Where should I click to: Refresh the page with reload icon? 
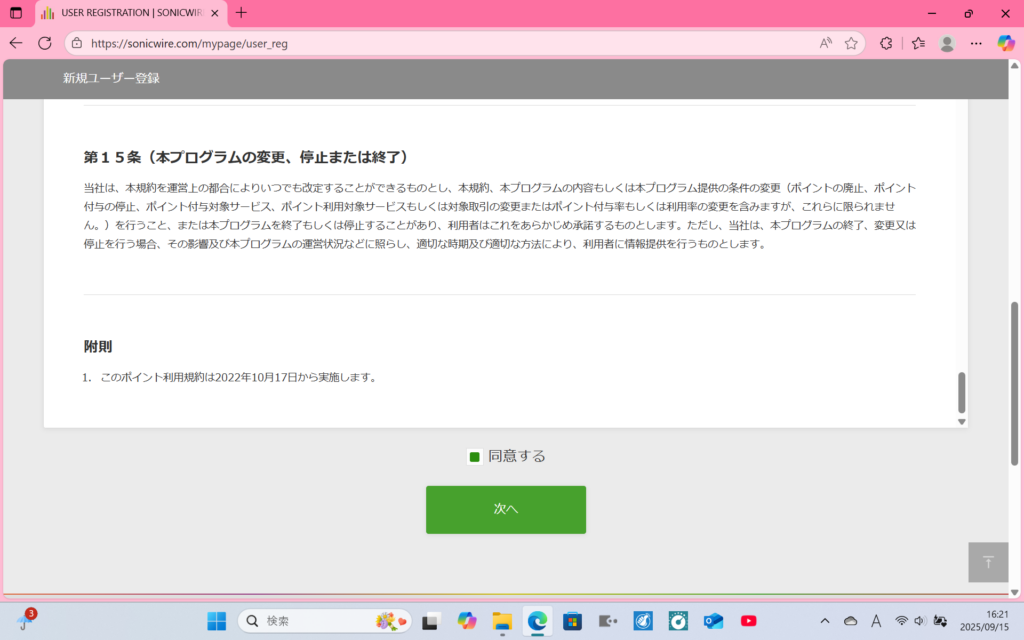[45, 43]
